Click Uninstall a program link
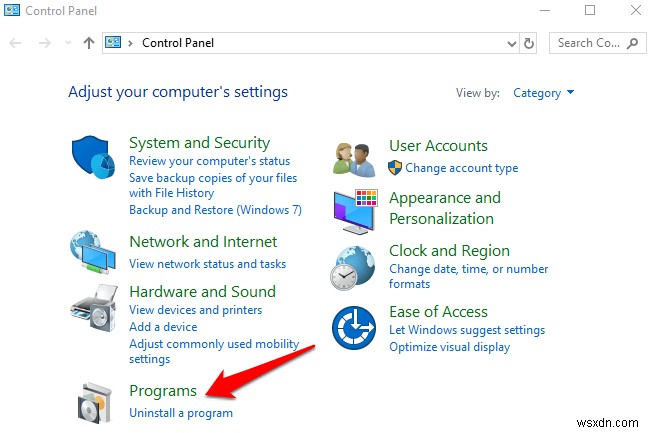Image resolution: width=650 pixels, height=433 pixels. point(181,412)
